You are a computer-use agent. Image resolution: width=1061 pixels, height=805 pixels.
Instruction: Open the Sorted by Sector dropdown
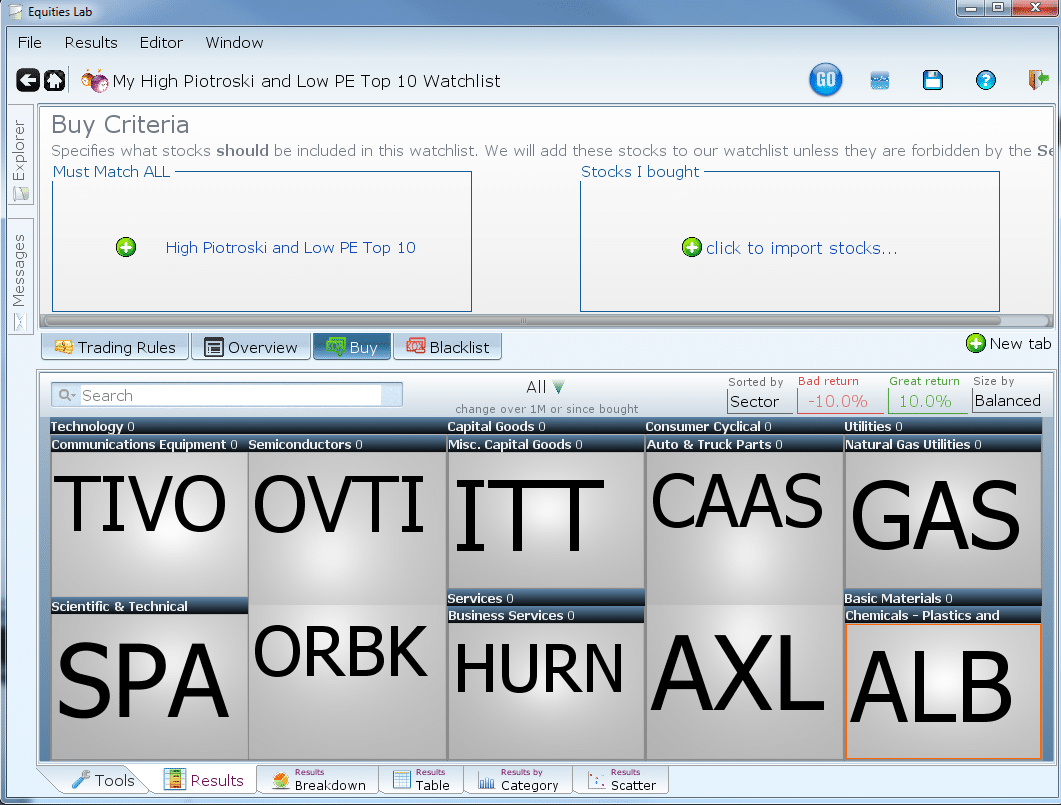tap(759, 401)
